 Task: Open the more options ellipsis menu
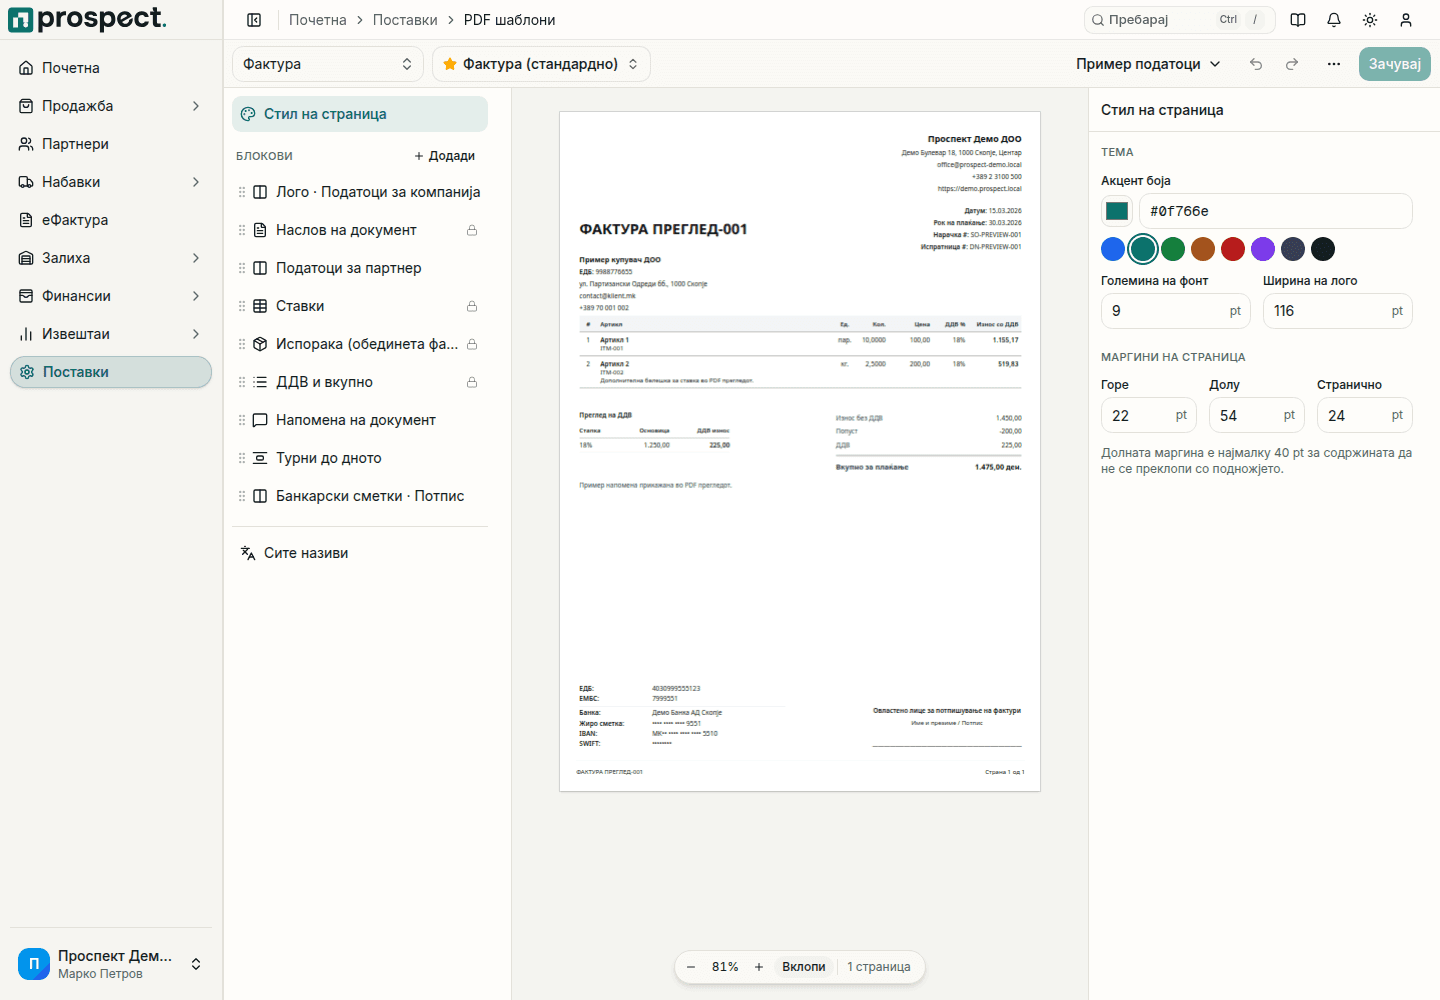tap(1334, 64)
